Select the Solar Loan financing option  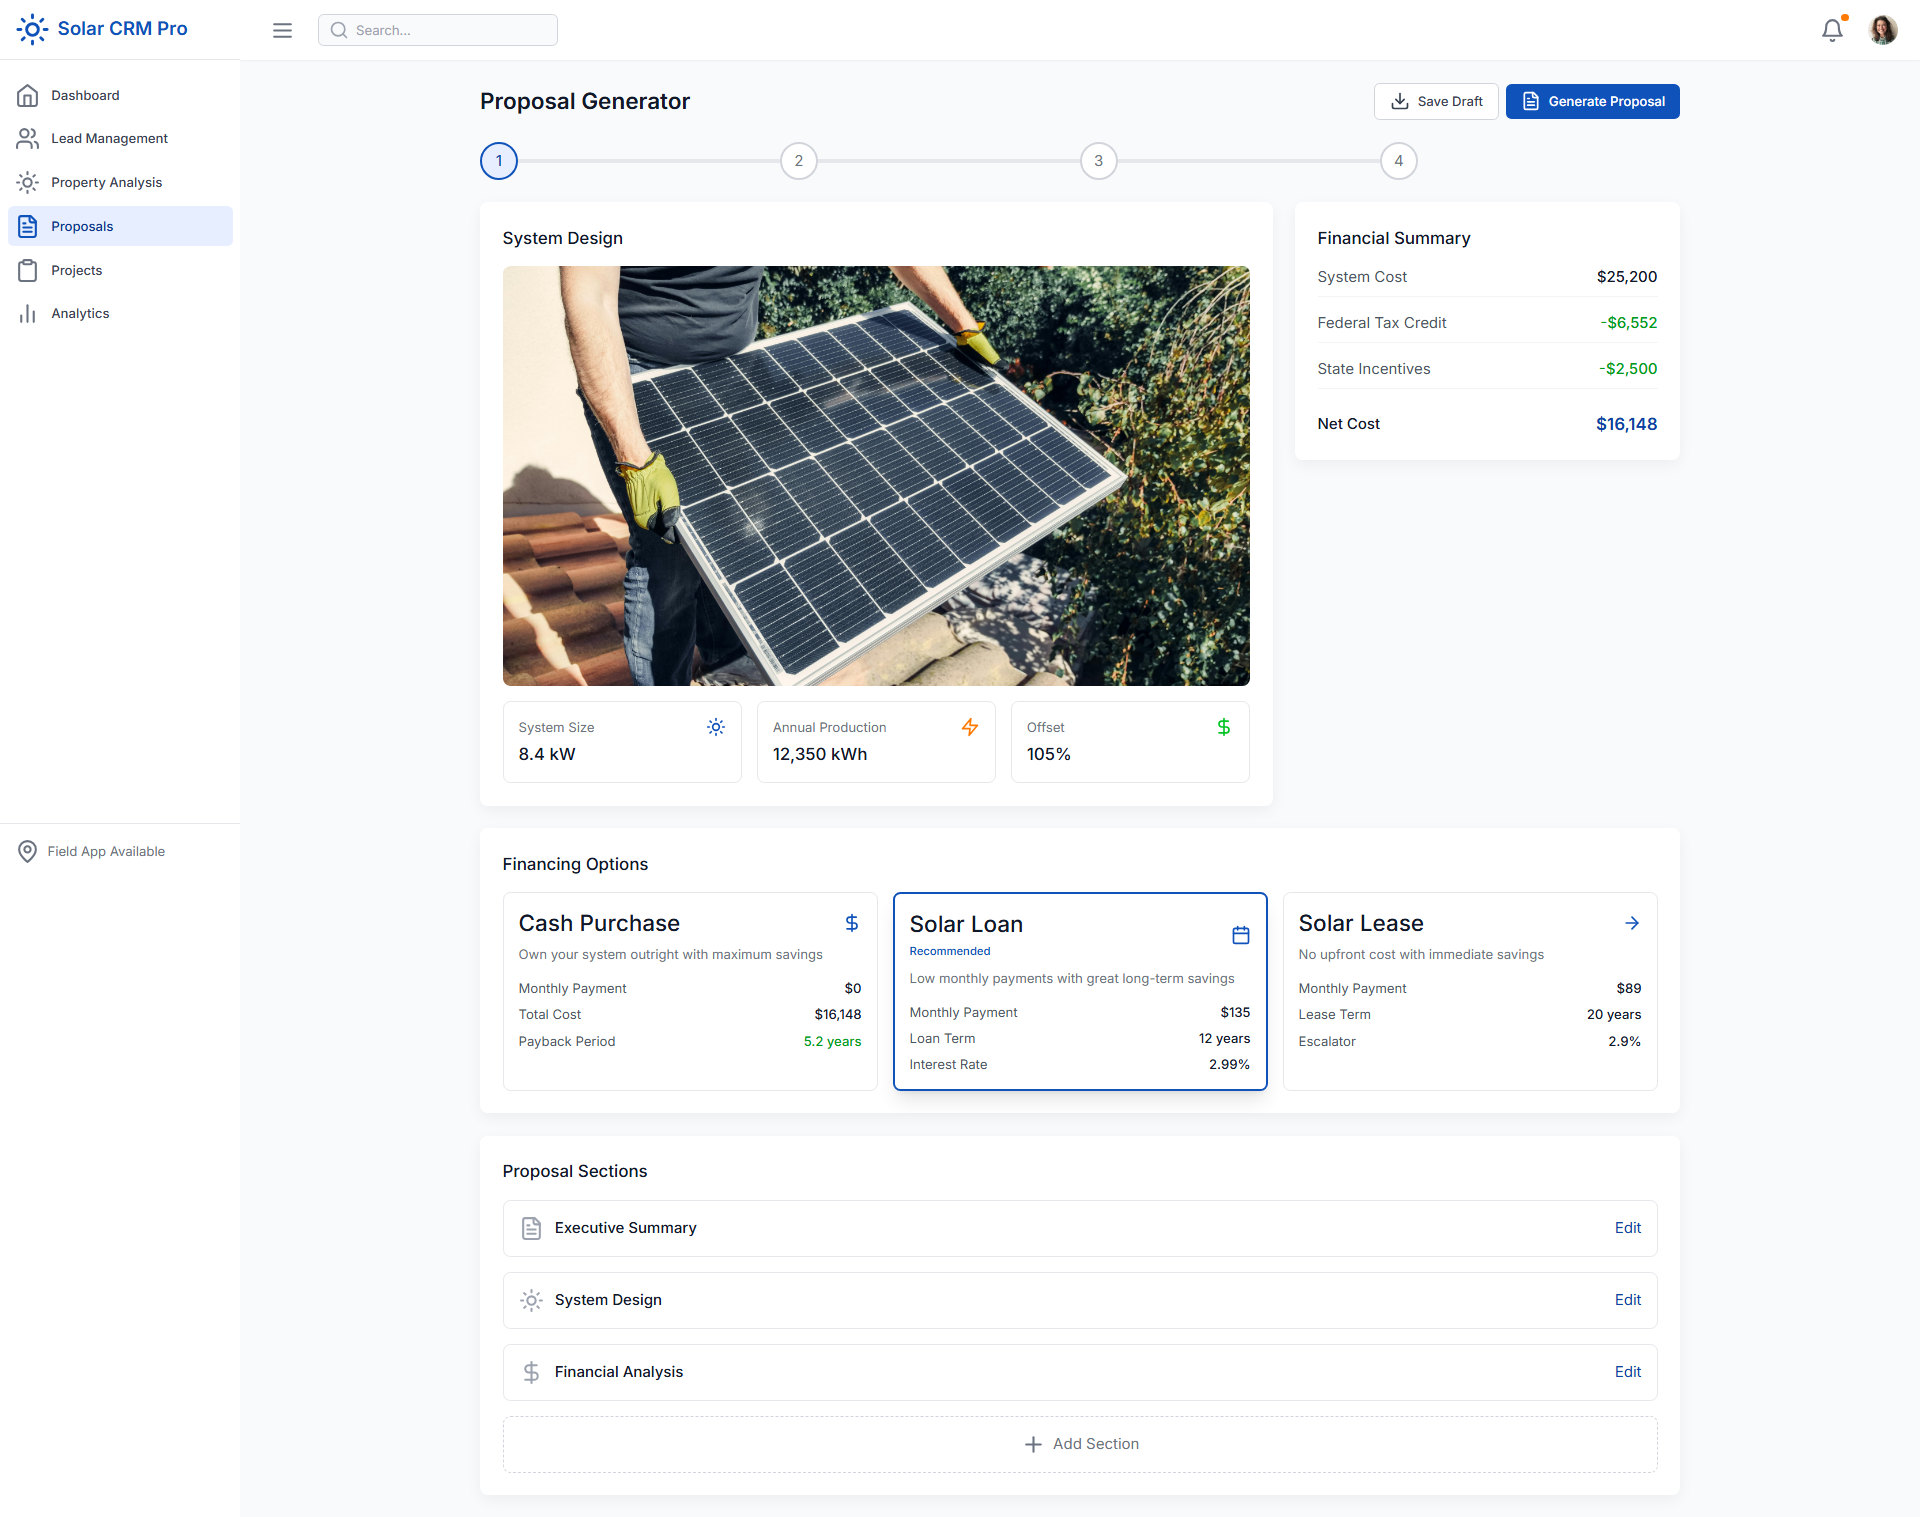pyautogui.click(x=1079, y=990)
